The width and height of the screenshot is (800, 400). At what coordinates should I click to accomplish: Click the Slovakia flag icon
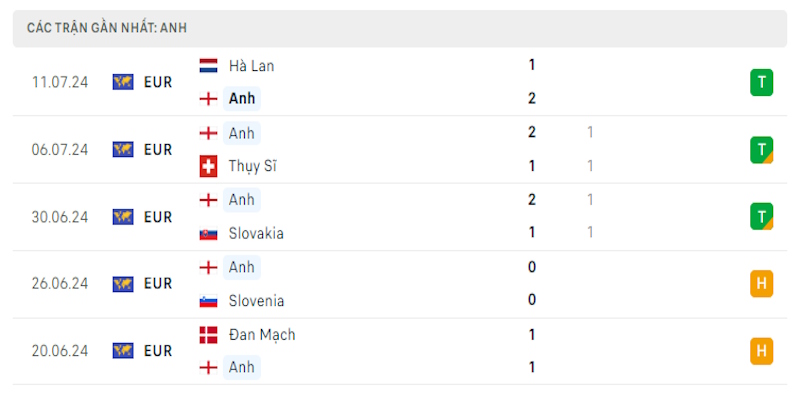tap(208, 233)
